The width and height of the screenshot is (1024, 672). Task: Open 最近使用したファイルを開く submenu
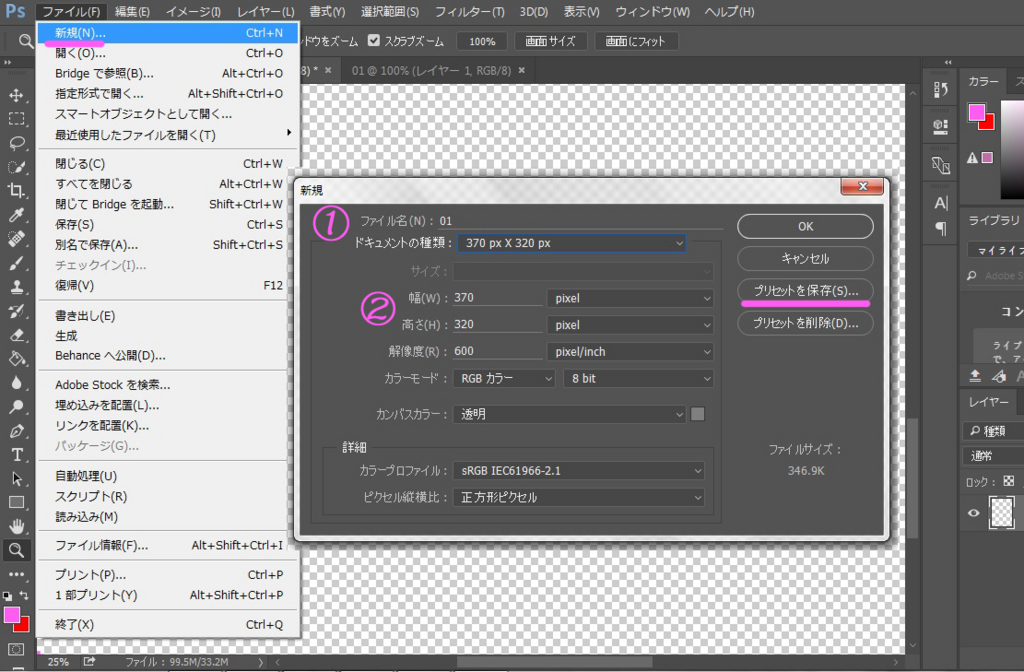click(168, 135)
